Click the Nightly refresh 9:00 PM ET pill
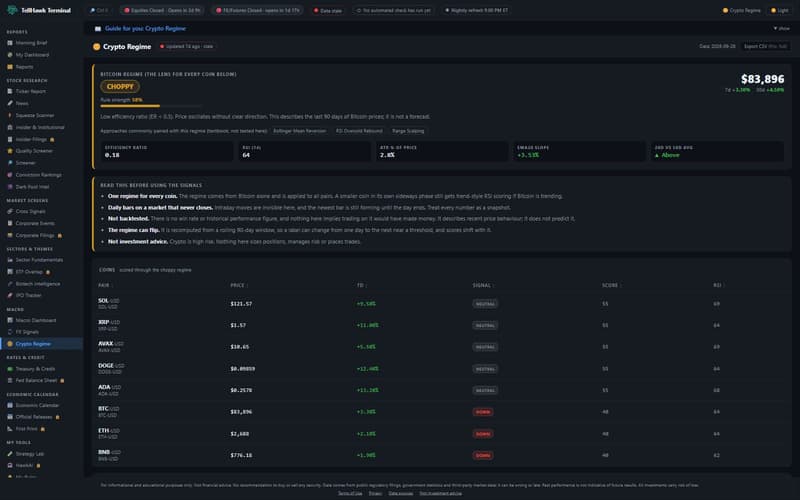800x500 pixels. (477, 10)
